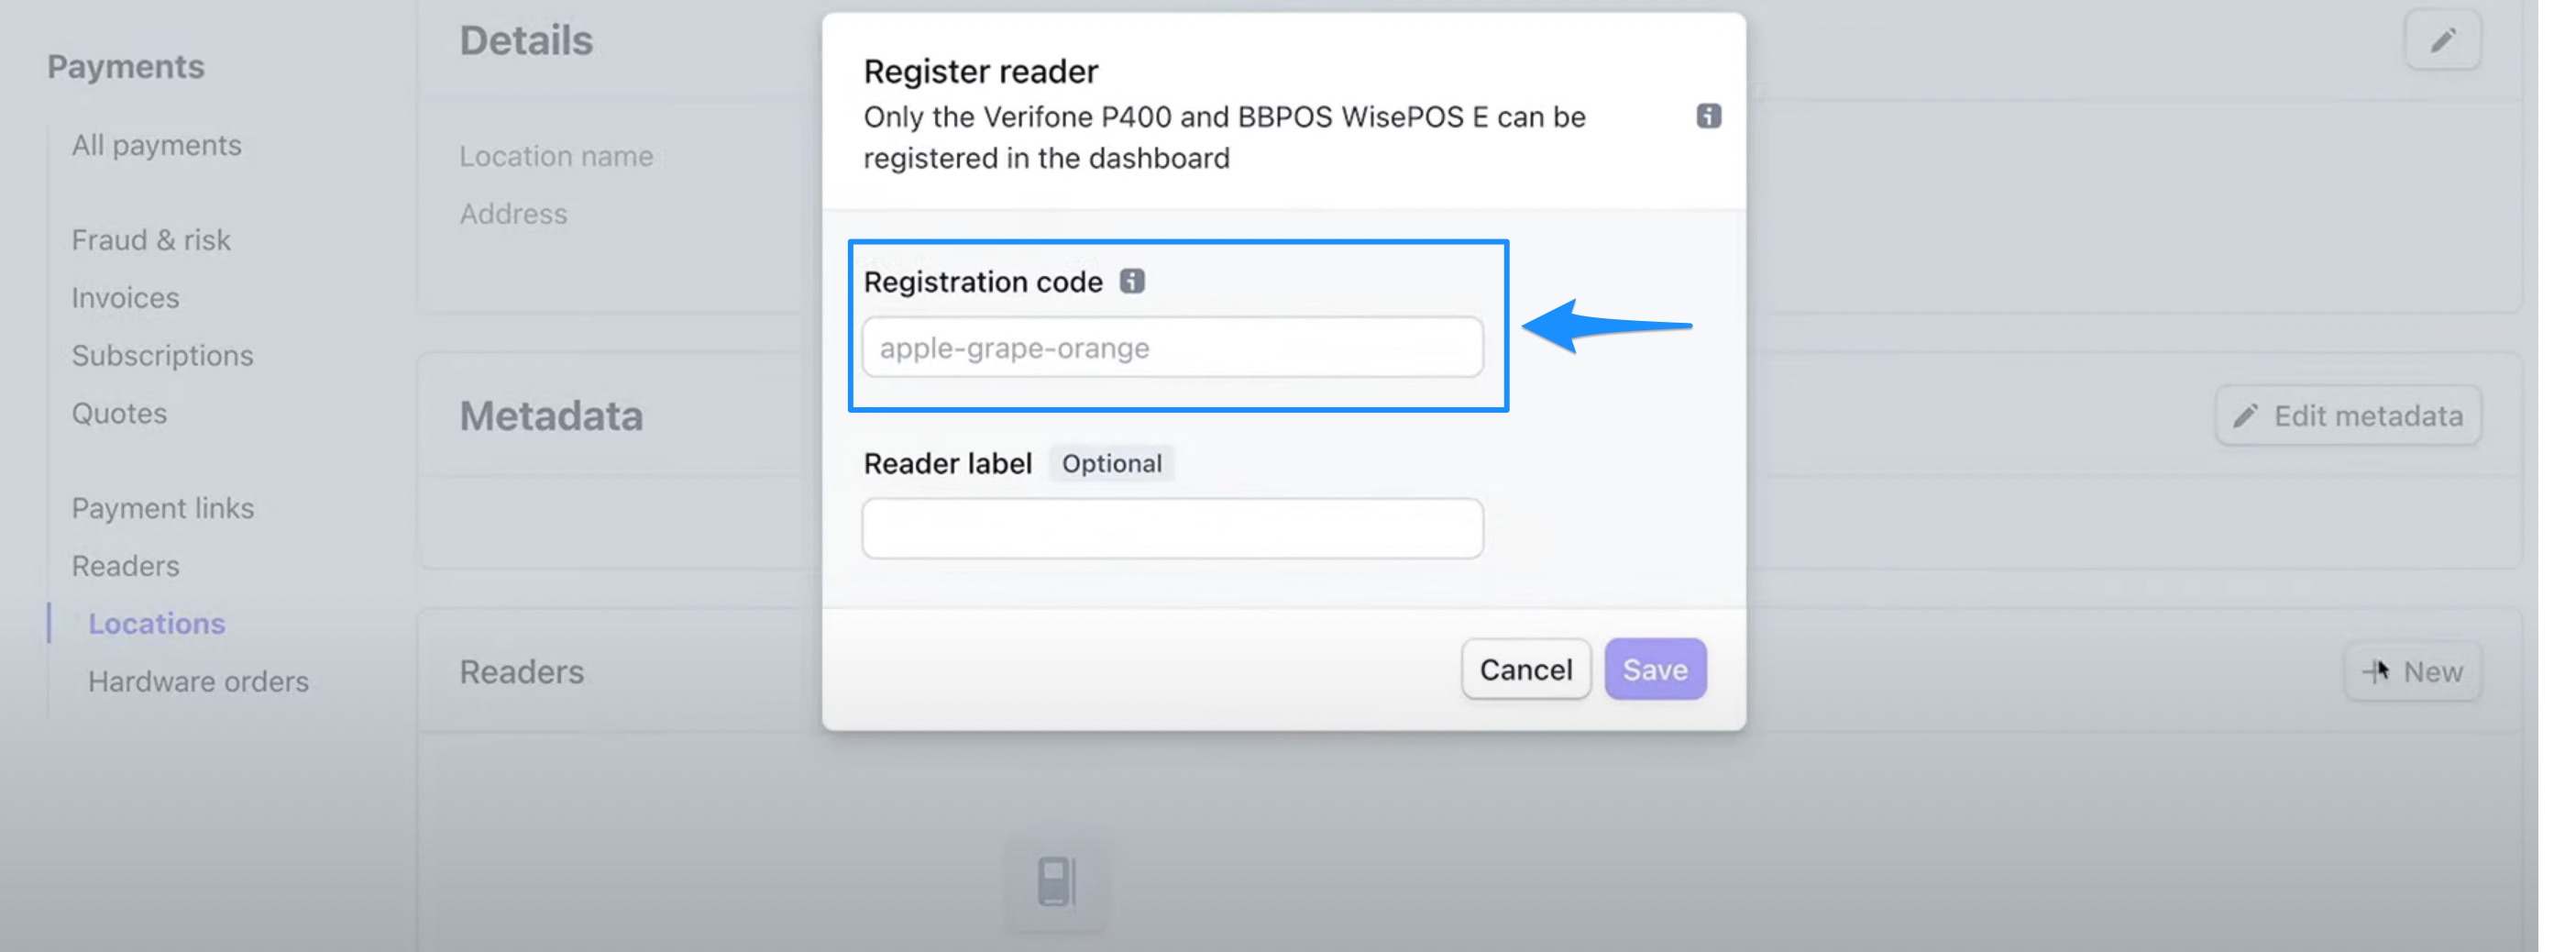
Task: Open All payments in the sidebar
Action: [x=156, y=144]
